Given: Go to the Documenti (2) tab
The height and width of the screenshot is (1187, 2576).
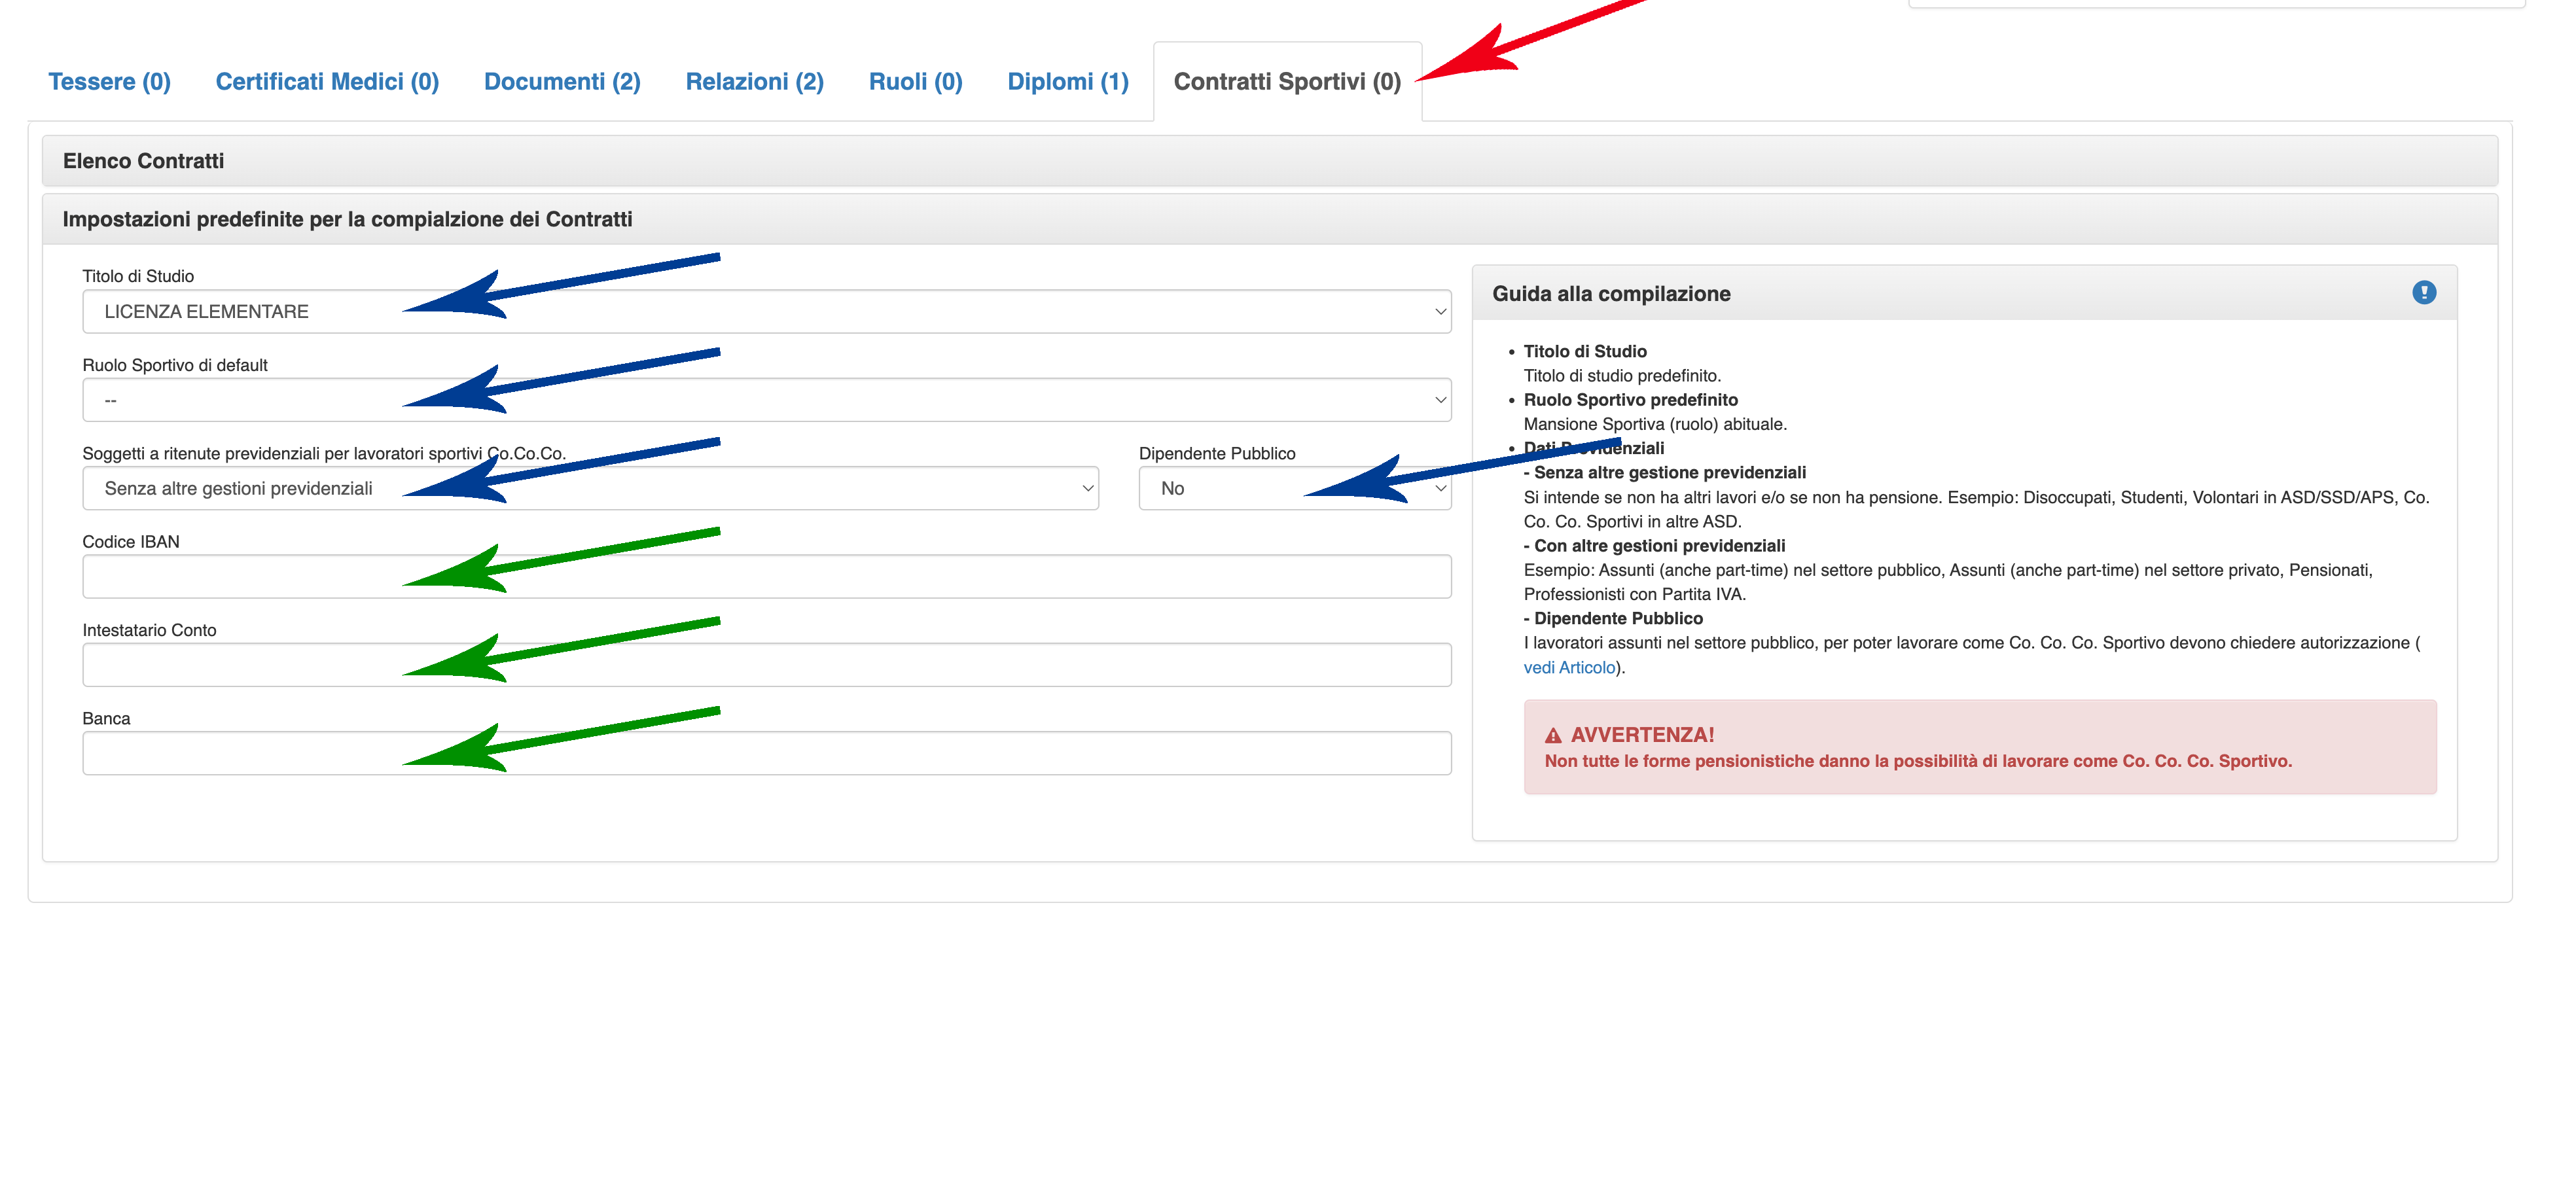Looking at the screenshot, I should (562, 81).
